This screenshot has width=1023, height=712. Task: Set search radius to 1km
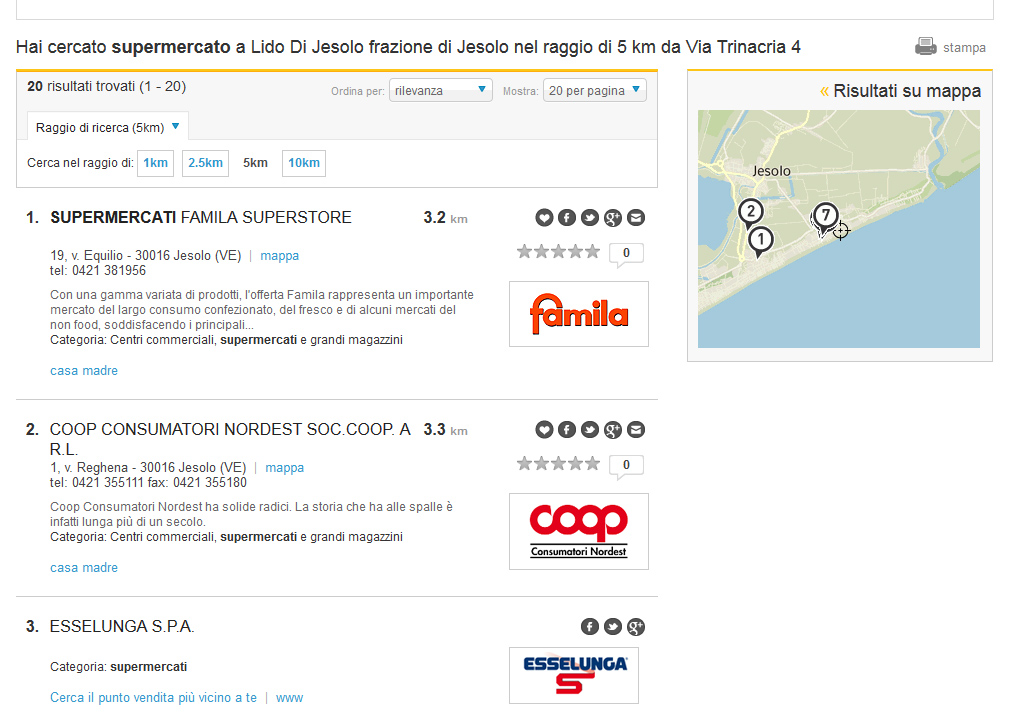[155, 163]
